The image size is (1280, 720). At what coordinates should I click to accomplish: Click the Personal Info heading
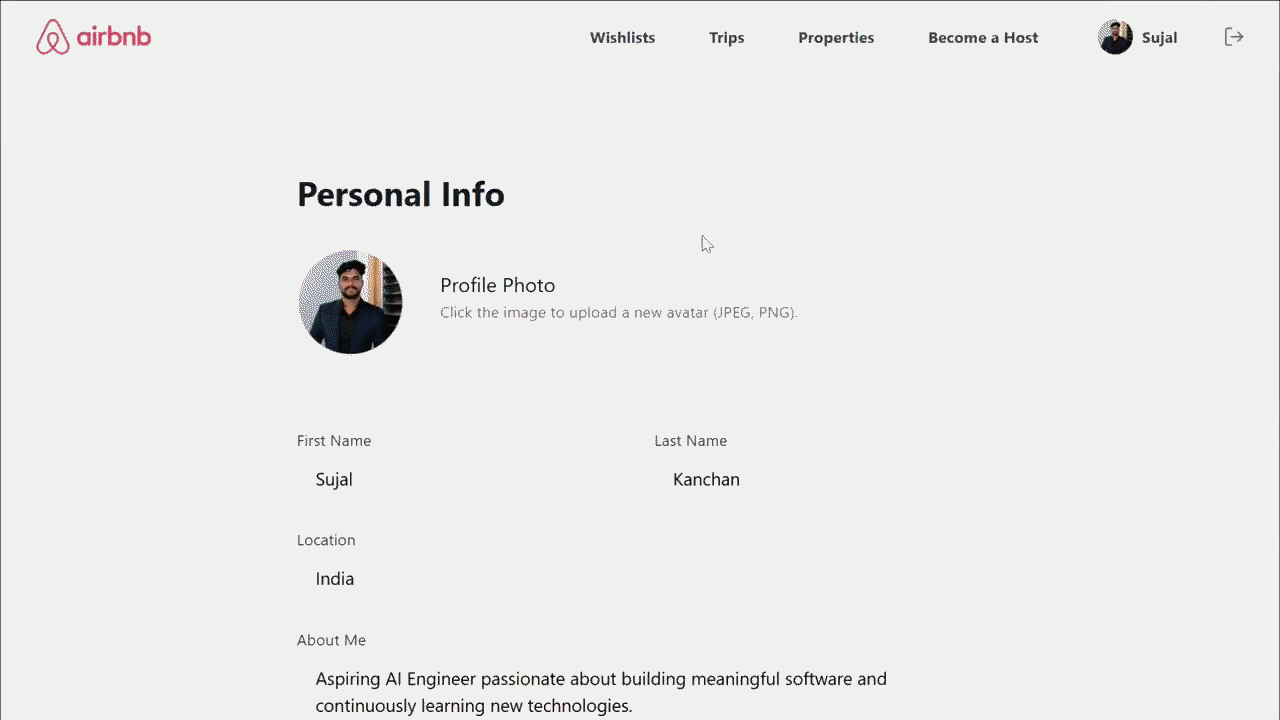pos(401,194)
